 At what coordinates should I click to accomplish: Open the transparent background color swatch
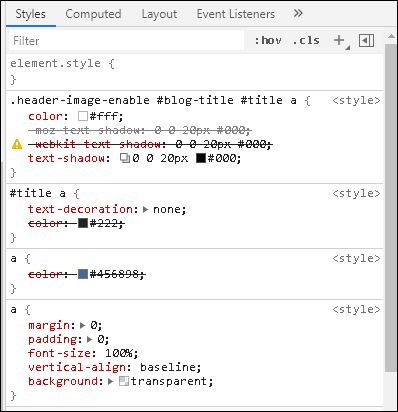click(x=124, y=381)
